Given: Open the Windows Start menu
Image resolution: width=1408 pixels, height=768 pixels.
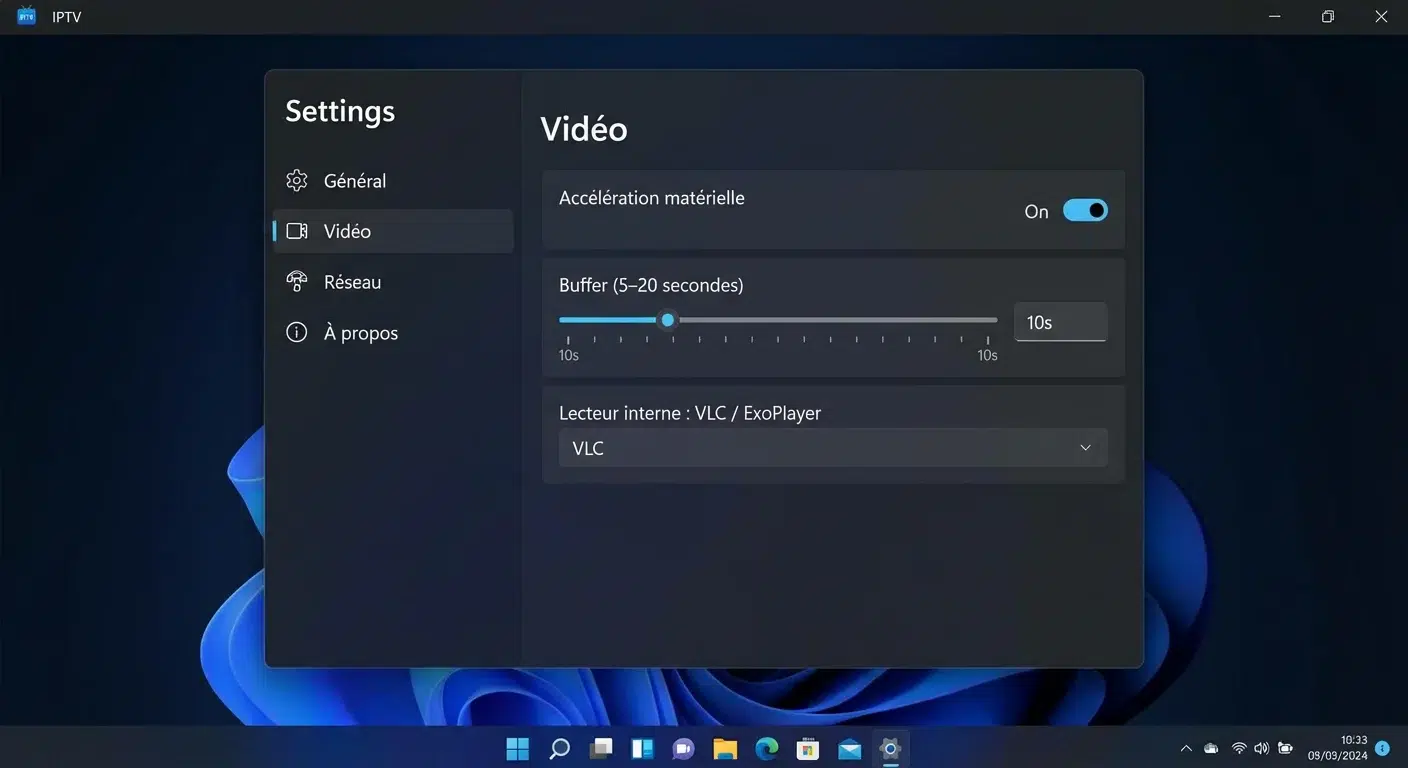Looking at the screenshot, I should point(518,748).
